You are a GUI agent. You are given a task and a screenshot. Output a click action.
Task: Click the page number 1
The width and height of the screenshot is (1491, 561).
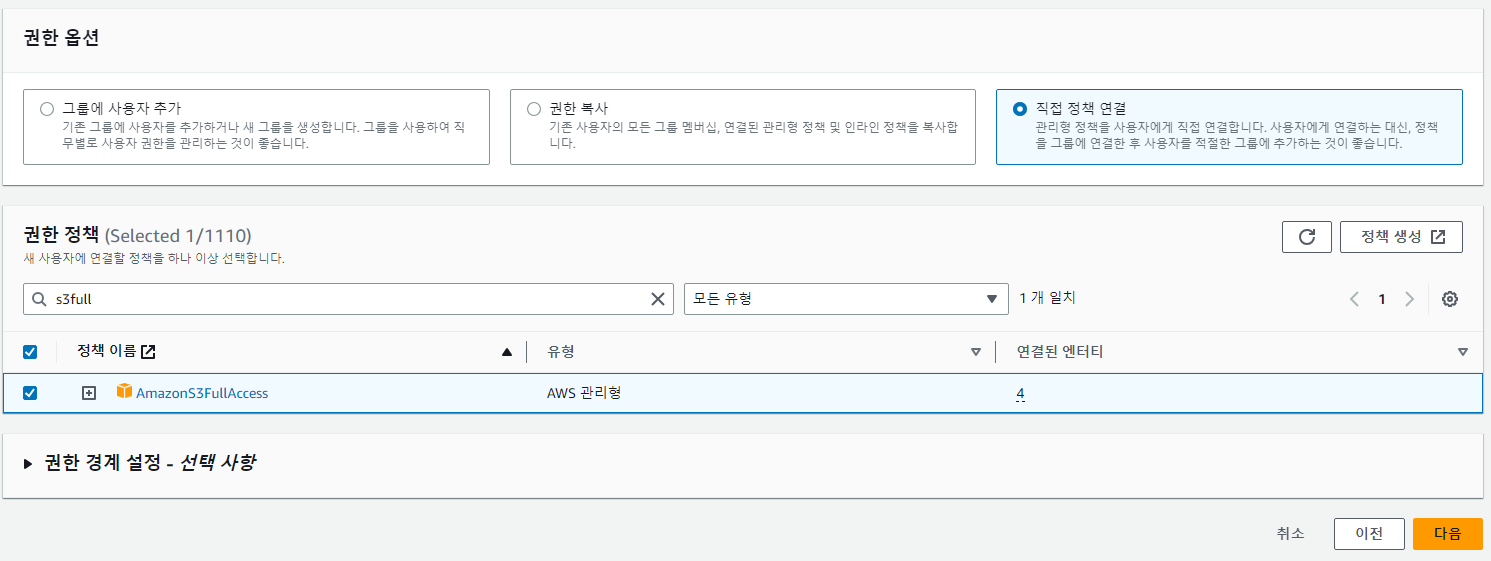(x=1382, y=299)
